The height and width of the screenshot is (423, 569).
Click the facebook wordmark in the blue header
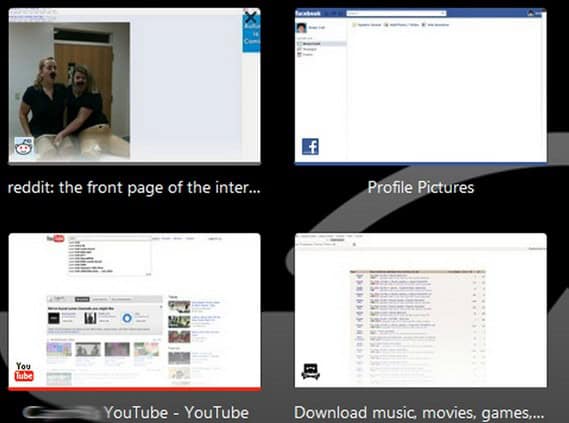click(308, 13)
